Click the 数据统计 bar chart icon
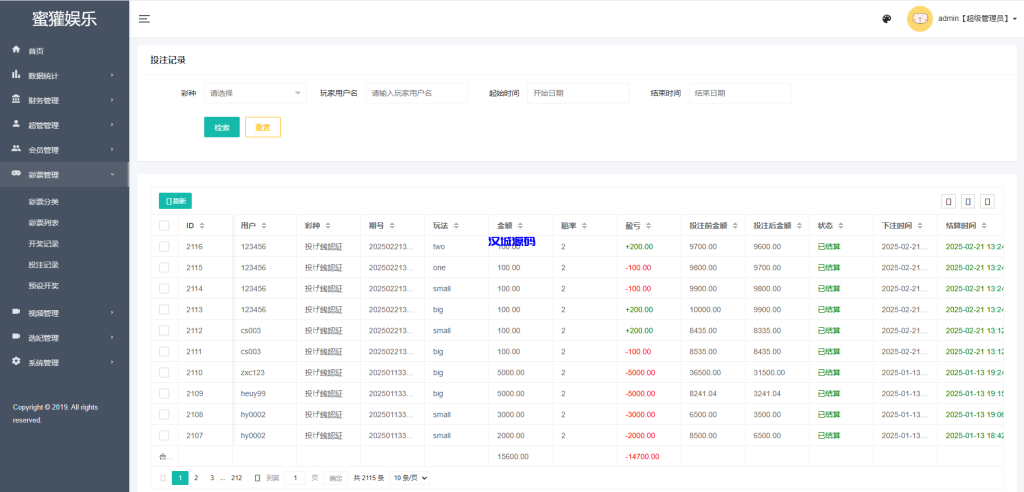This screenshot has height=492, width=1024. pos(16,75)
